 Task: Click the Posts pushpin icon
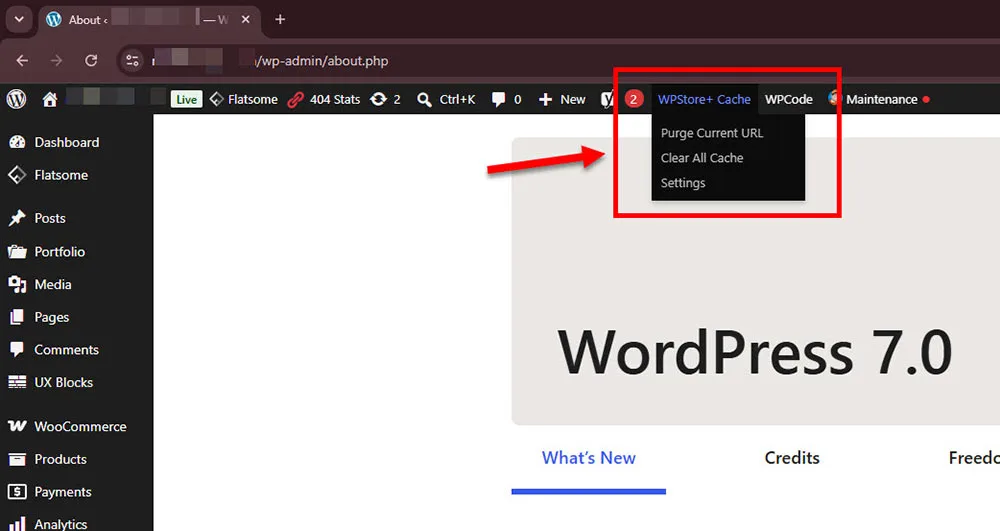17,218
